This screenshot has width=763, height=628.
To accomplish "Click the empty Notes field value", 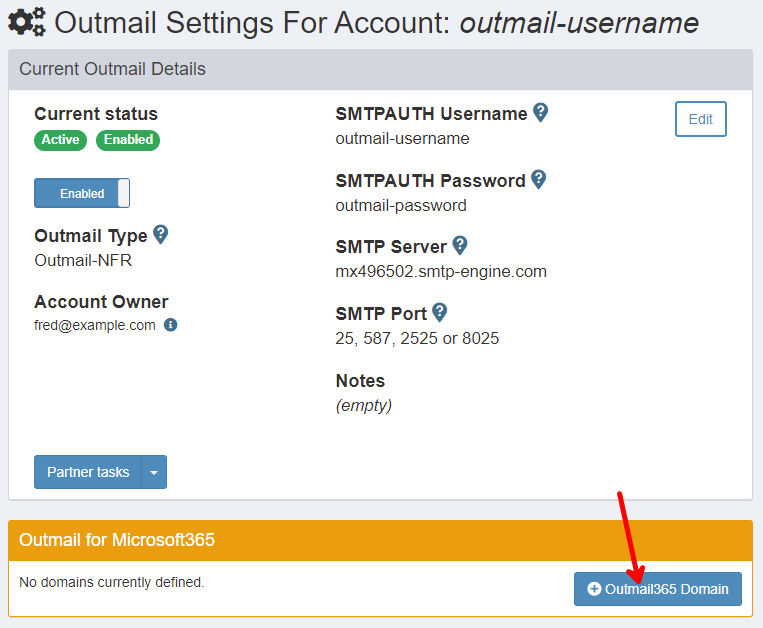I will tap(363, 405).
